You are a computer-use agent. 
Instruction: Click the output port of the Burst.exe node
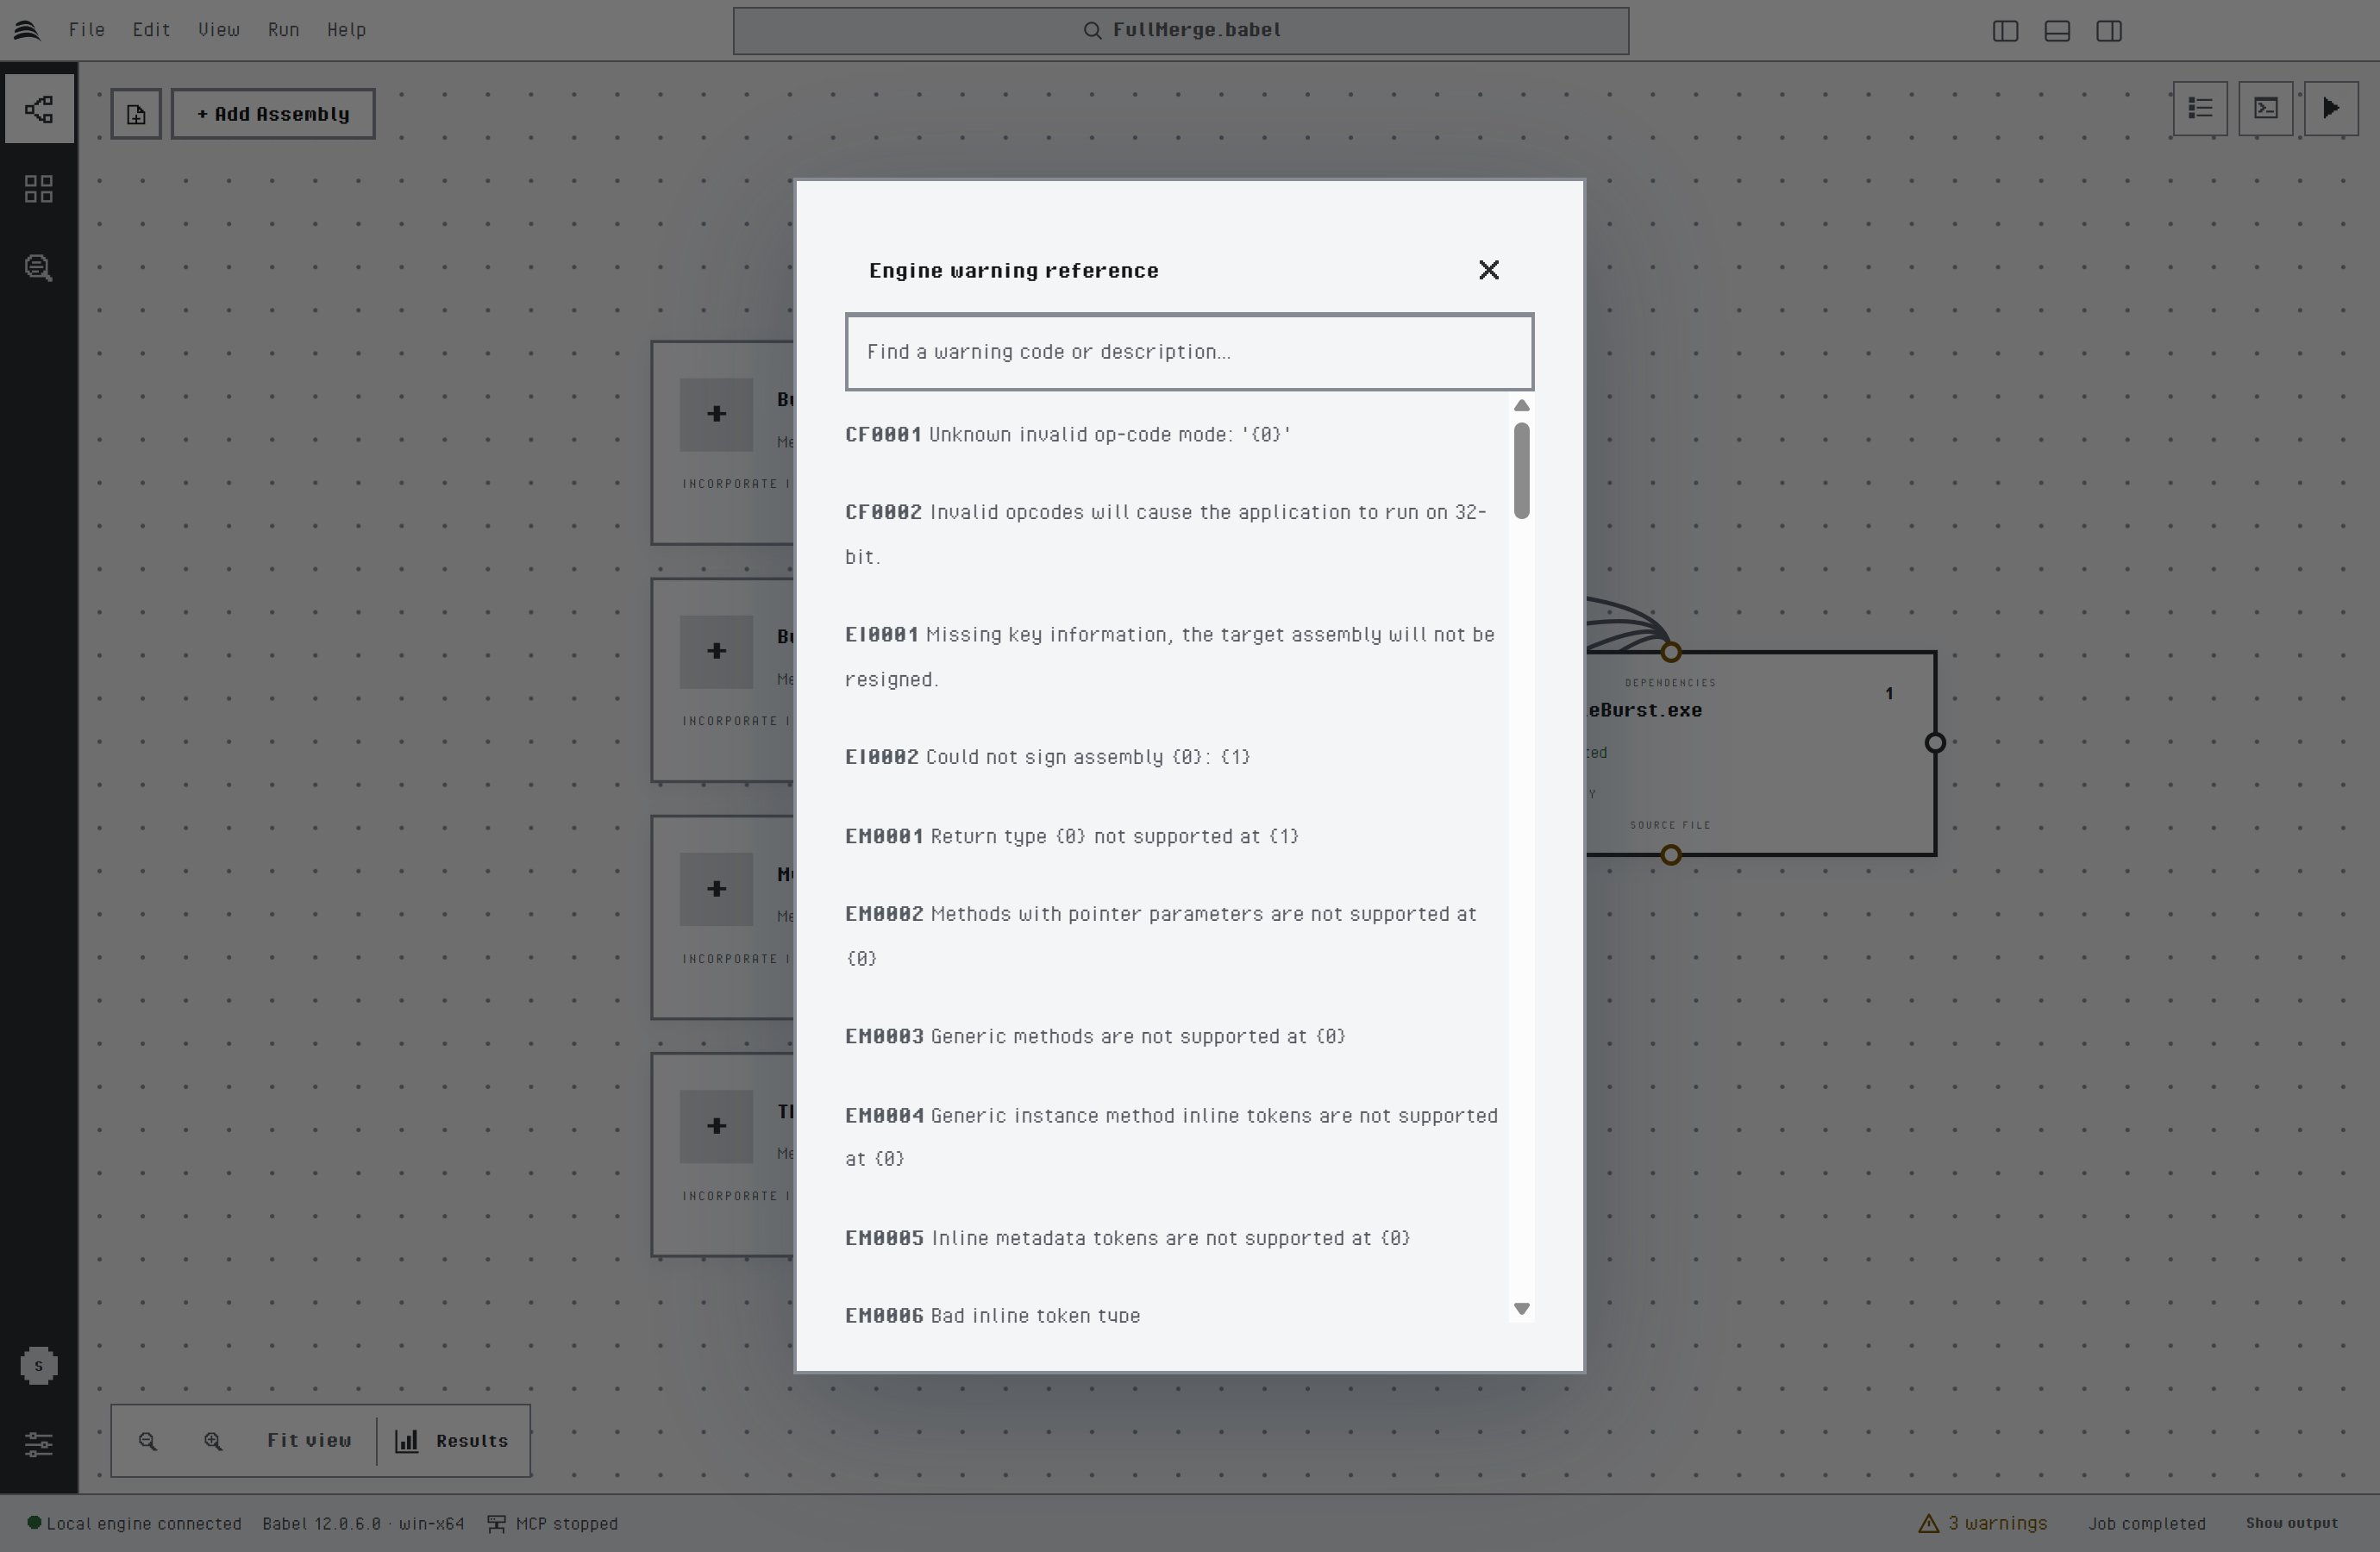coord(1935,743)
